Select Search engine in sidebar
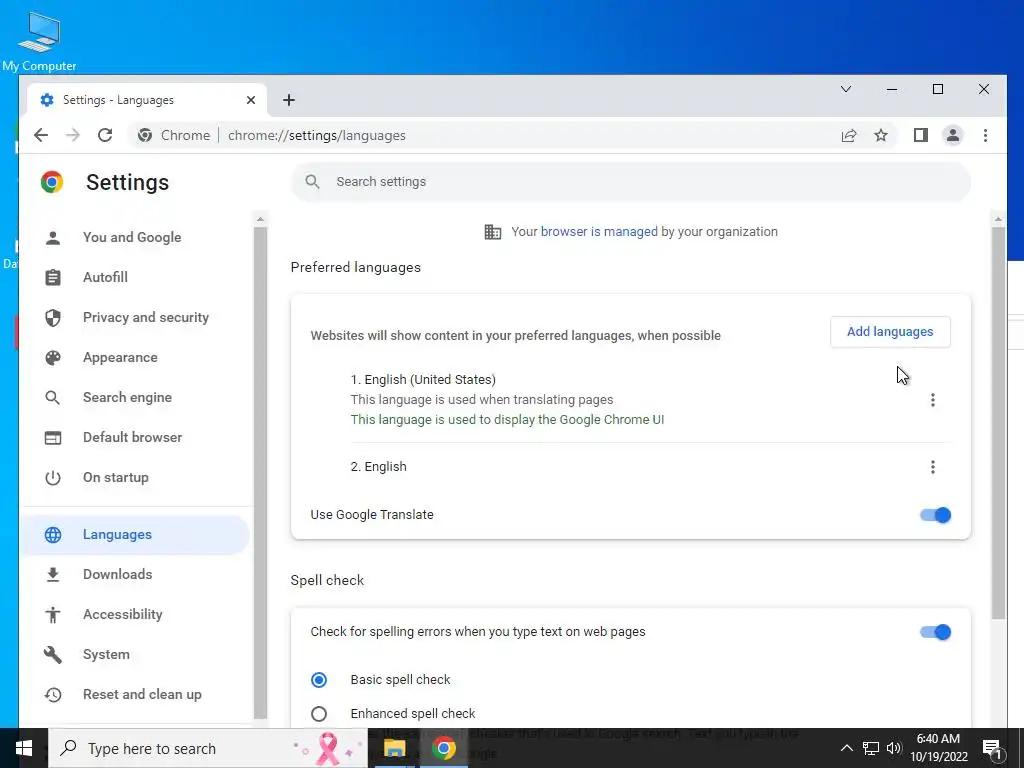 click(136, 398)
